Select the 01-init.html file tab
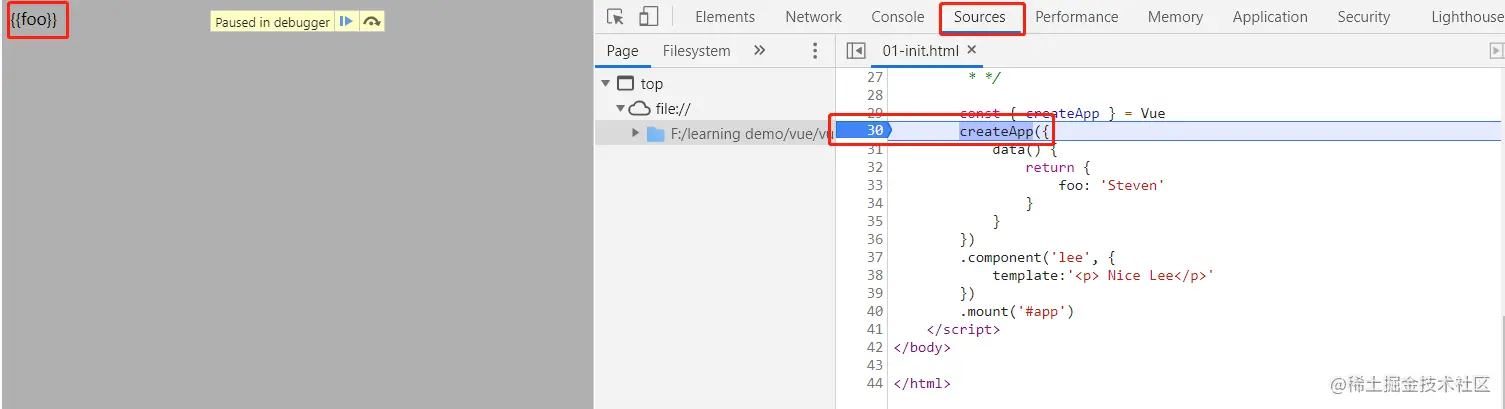 coord(922,50)
